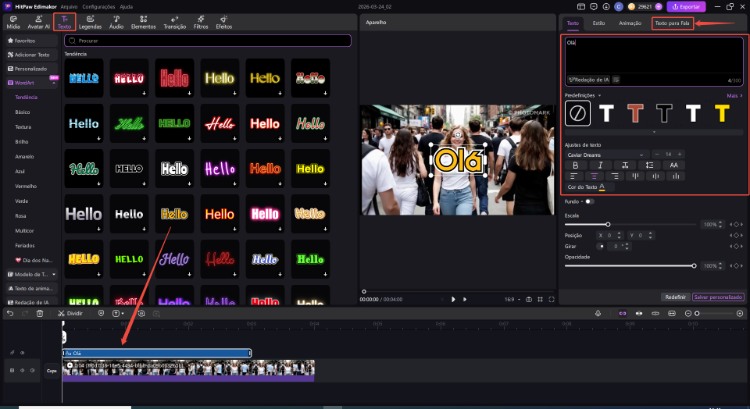Viewport: 750px width, 409px height.
Task: Open the Arquivo menu
Action: click(x=68, y=7)
